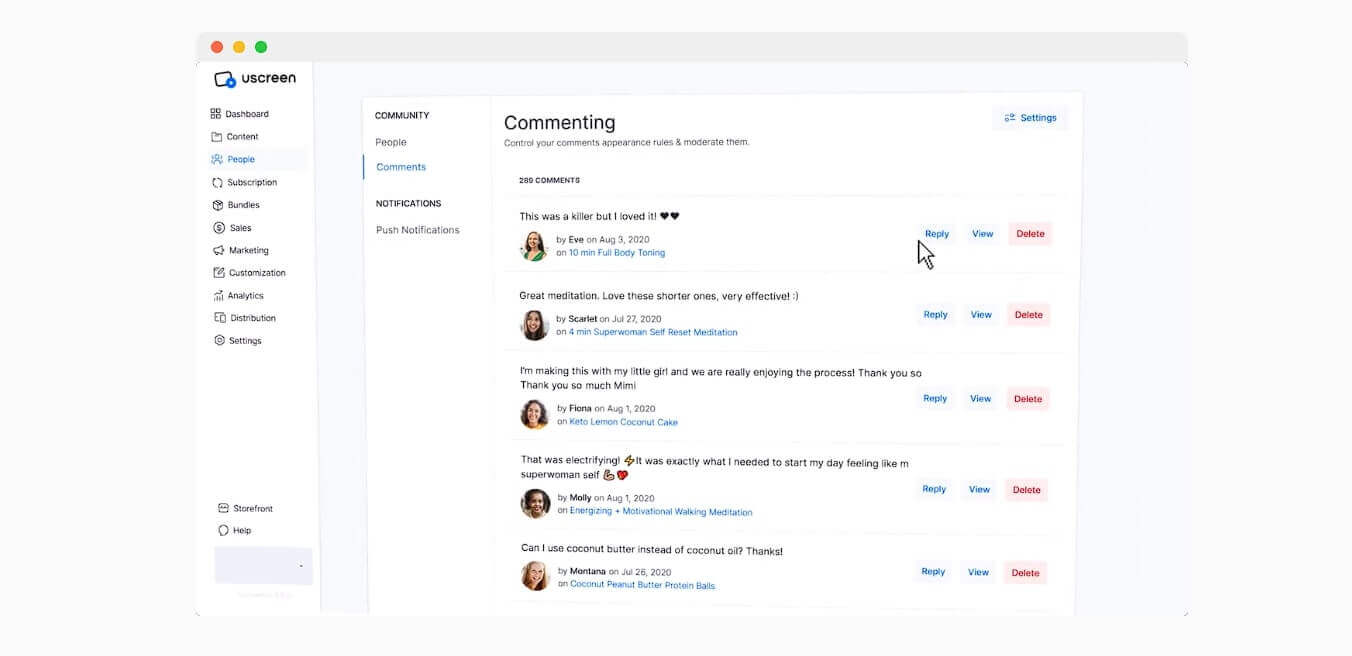Open the Dashboard from the sidebar
The height and width of the screenshot is (656, 1352).
(x=248, y=113)
